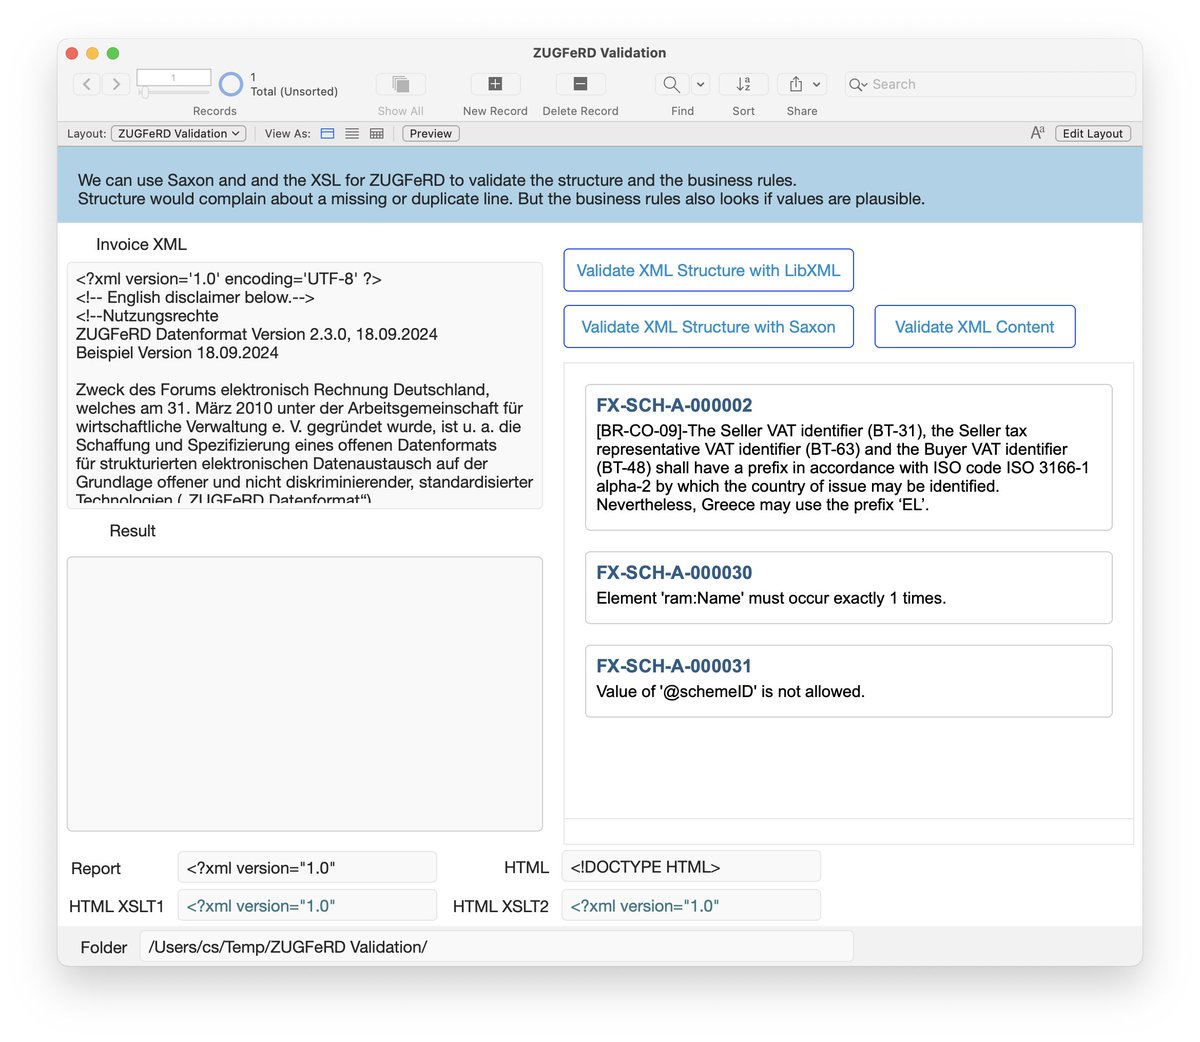Click the BR-CO-09 VAT identifier message
The width and height of the screenshot is (1200, 1042).
click(x=843, y=467)
